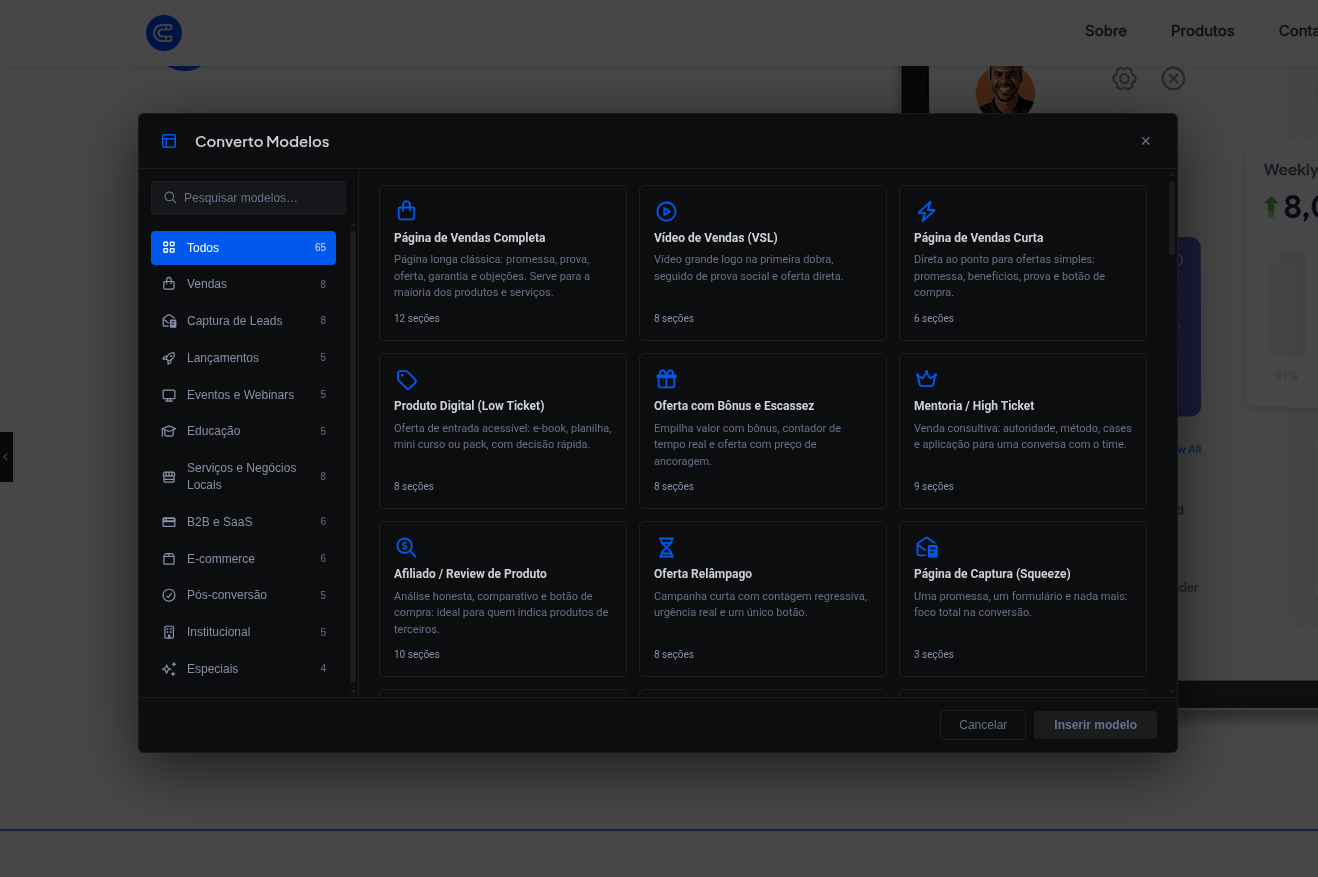Open the gear settings icon behind the dialog
This screenshot has height=877, width=1318.
1124,78
